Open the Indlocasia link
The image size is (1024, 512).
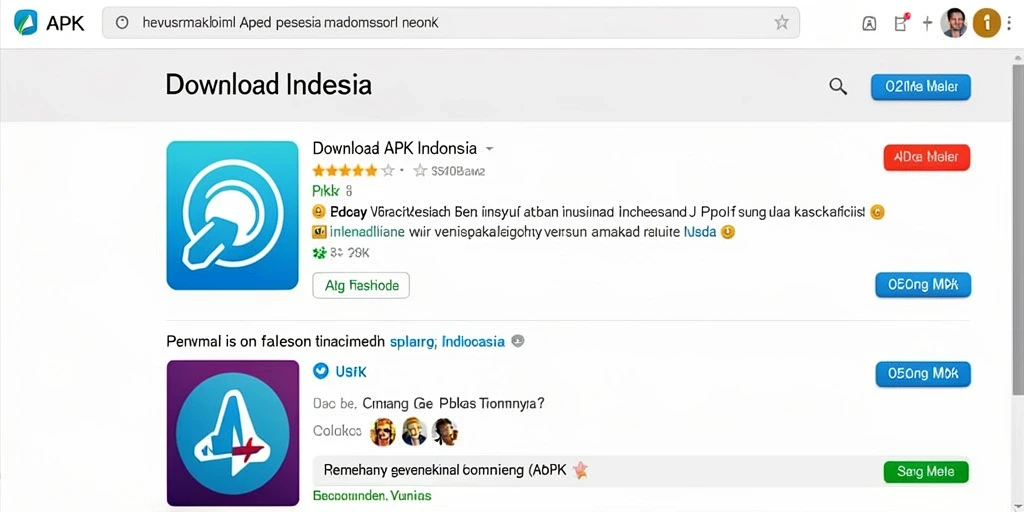(473, 341)
